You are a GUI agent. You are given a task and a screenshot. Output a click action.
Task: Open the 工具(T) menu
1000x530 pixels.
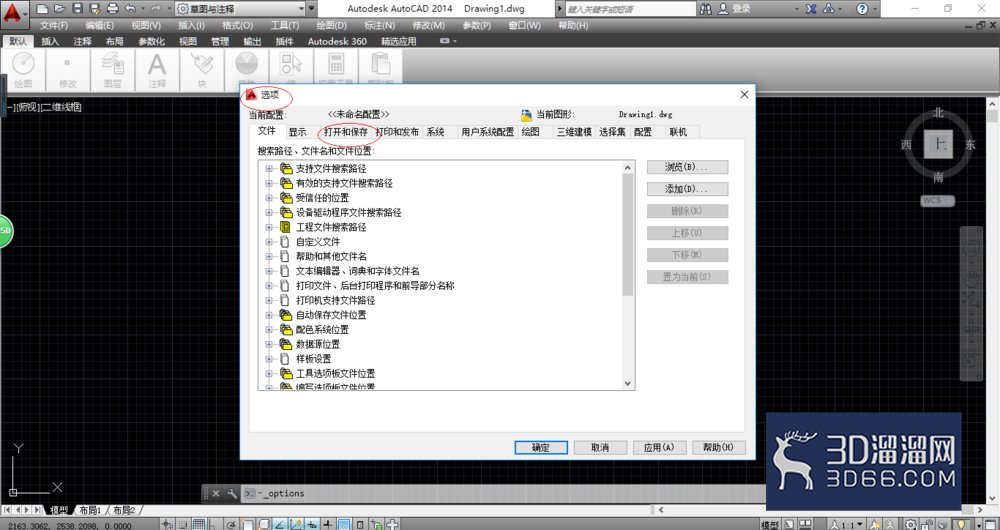point(284,26)
